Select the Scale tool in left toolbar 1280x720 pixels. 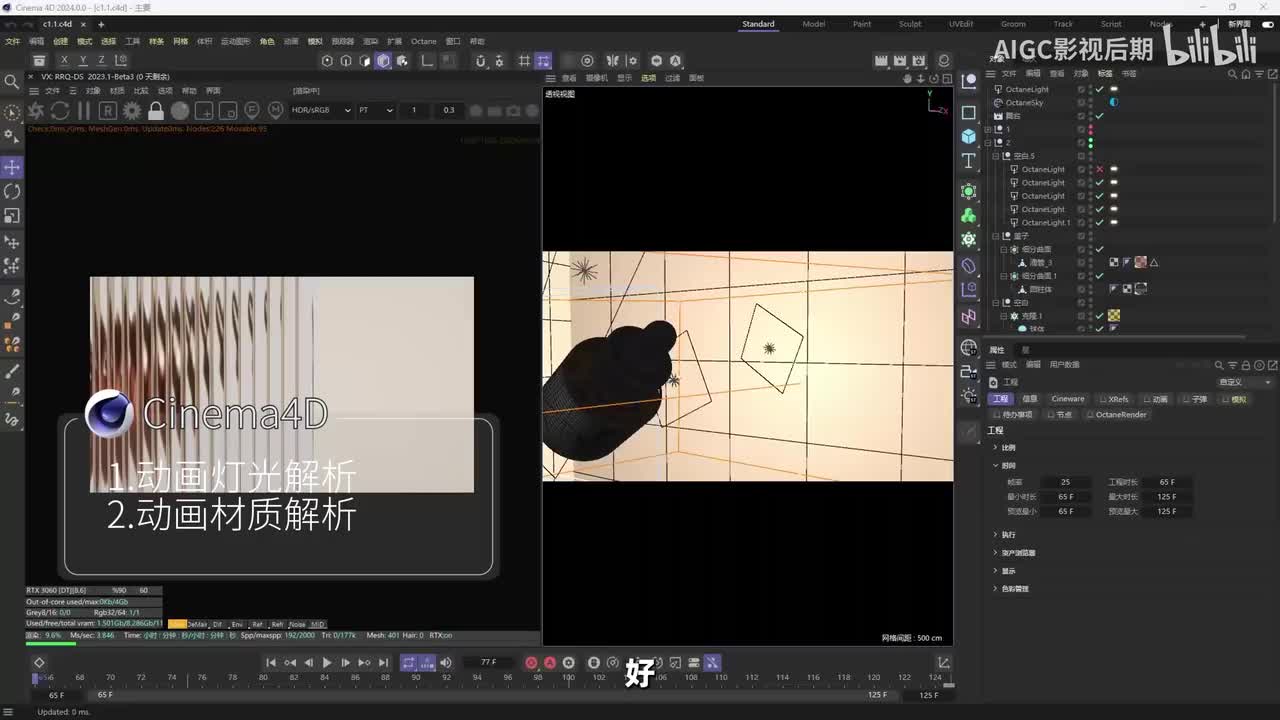pos(12,216)
